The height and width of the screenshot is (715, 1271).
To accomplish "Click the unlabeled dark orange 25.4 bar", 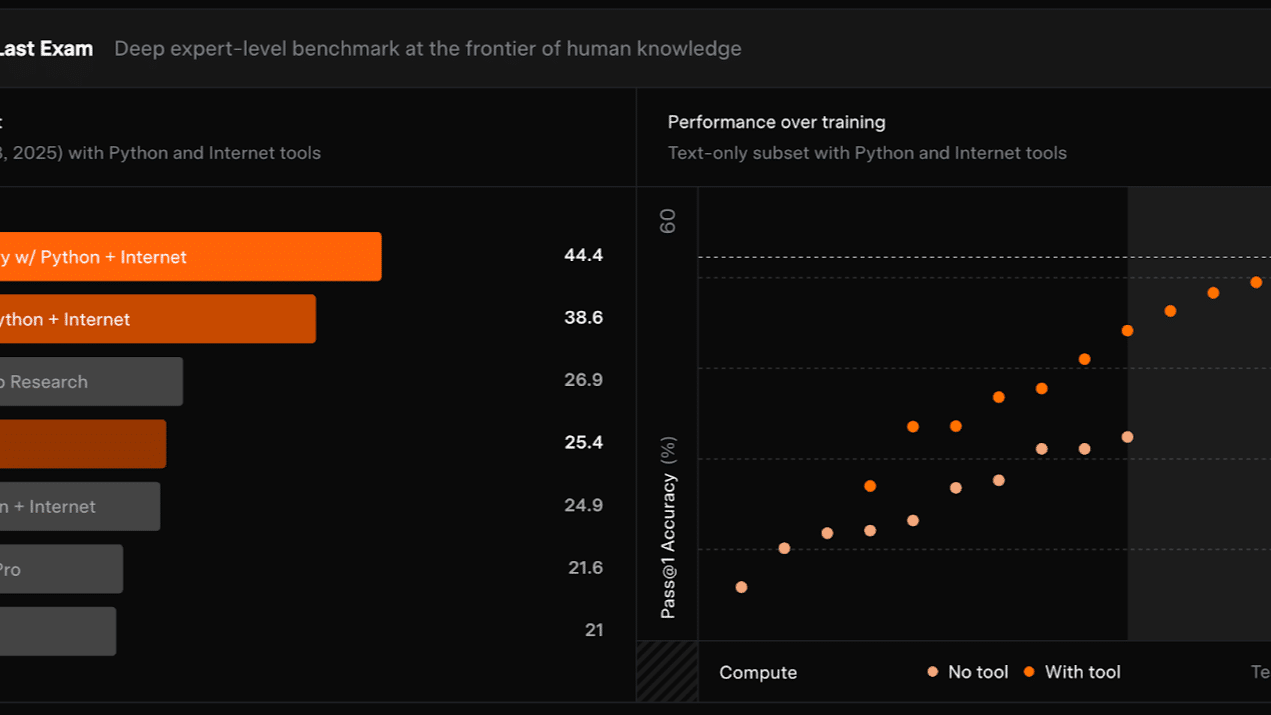I will pyautogui.click(x=82, y=444).
